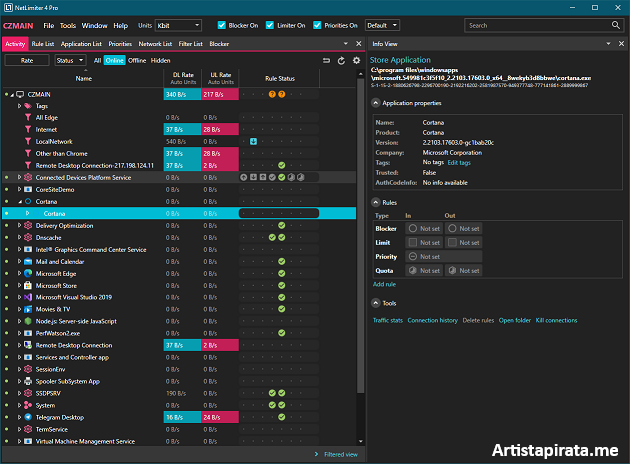Click the Telegram Desktop upload rate cell
The height and width of the screenshot is (464, 630).
pyautogui.click(x=220, y=417)
